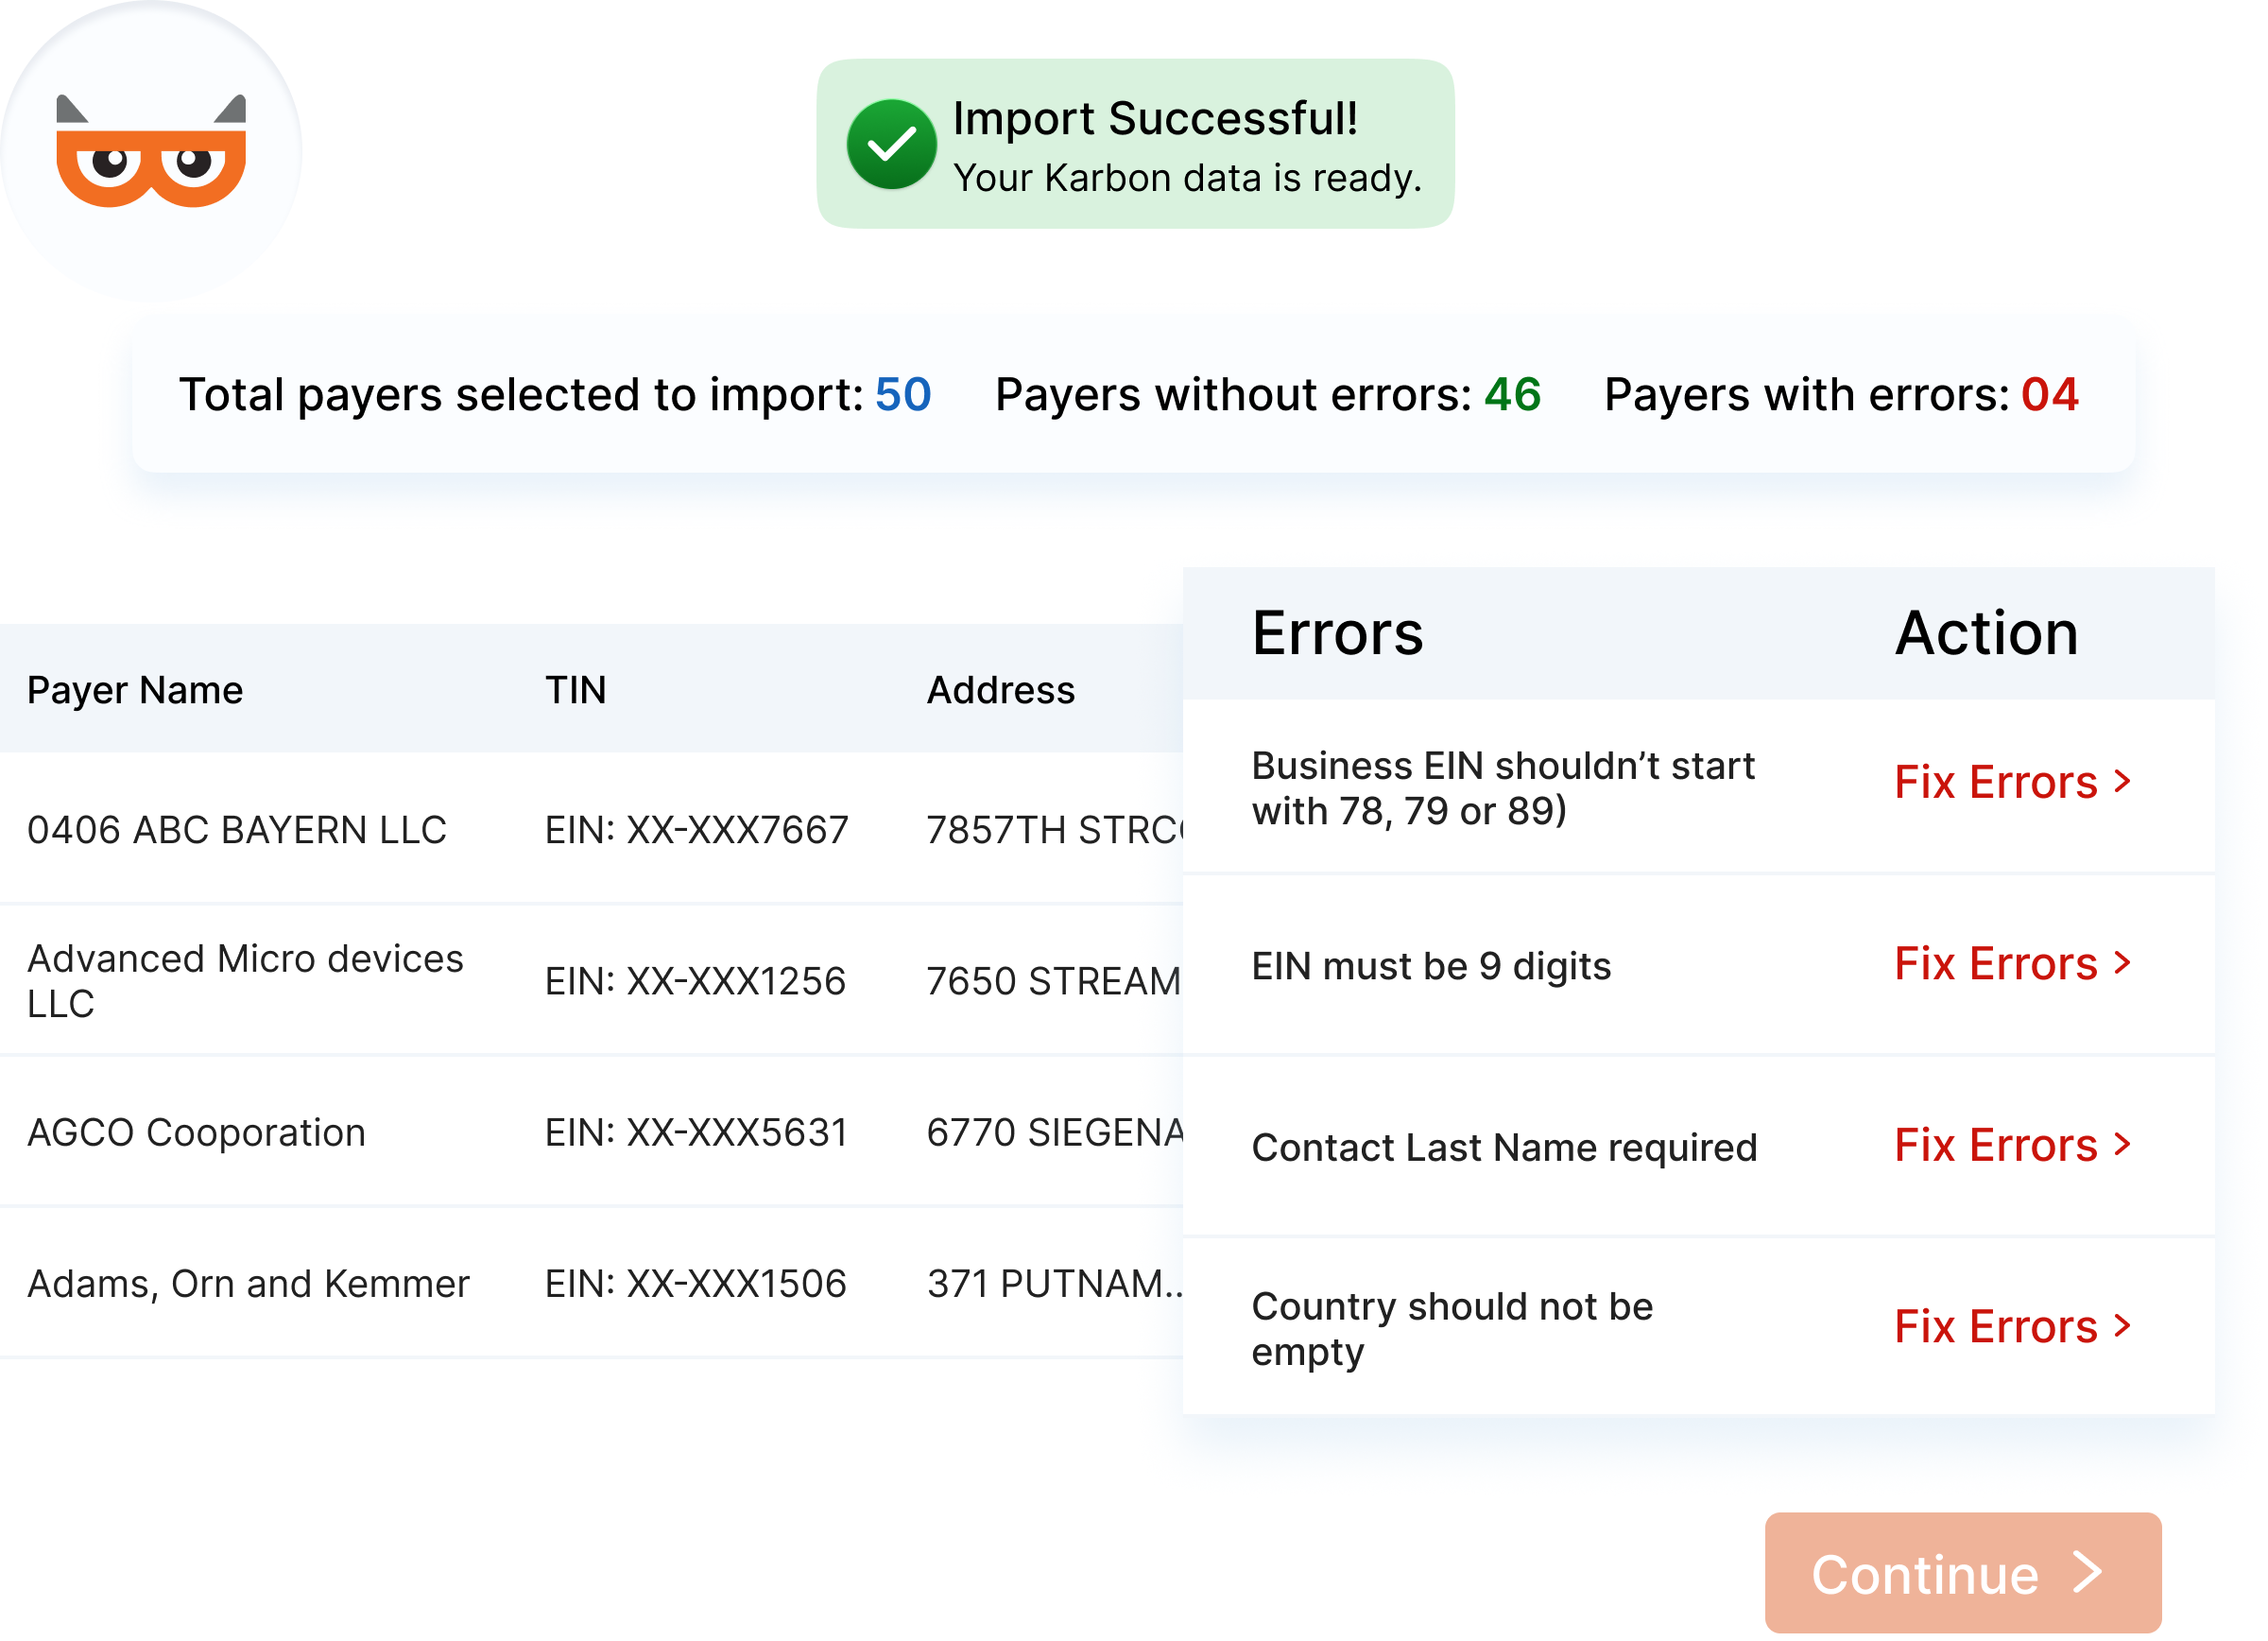Click the arrow icon on Continue button
This screenshot has width=2268, height=1641.
click(2087, 1572)
